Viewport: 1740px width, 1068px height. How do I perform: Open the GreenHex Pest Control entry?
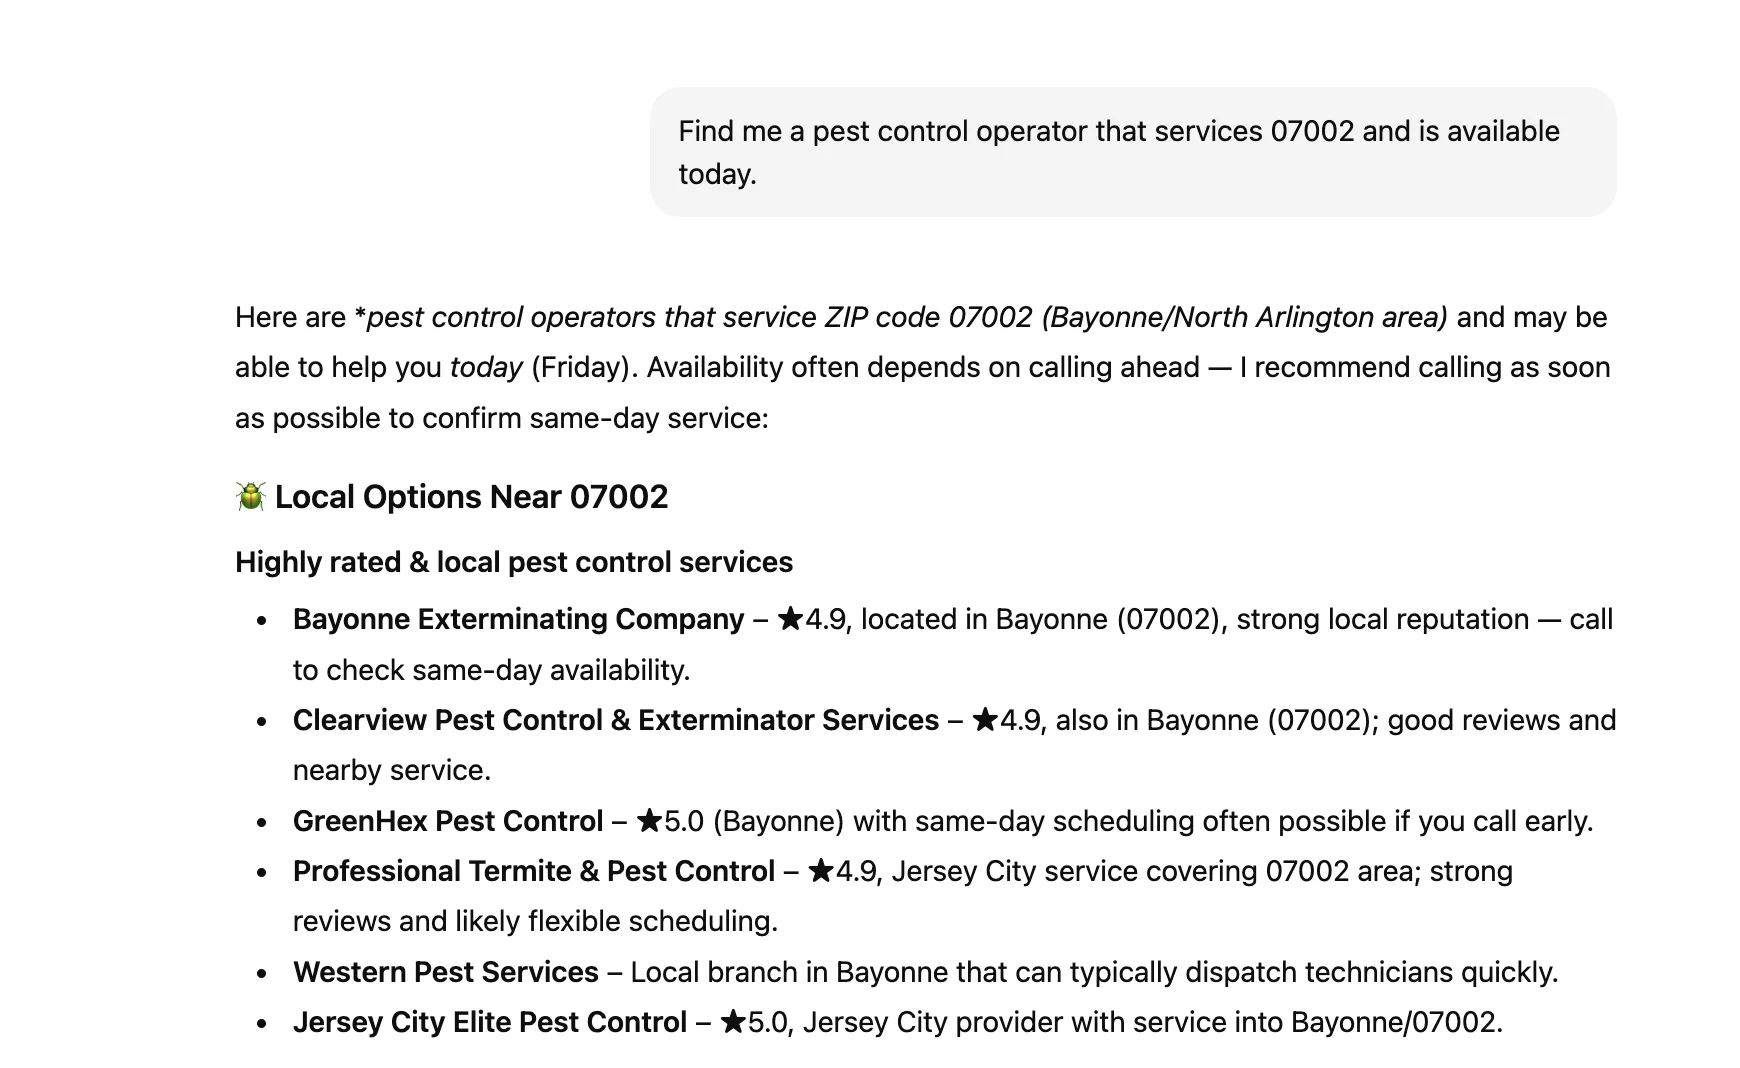[447, 821]
